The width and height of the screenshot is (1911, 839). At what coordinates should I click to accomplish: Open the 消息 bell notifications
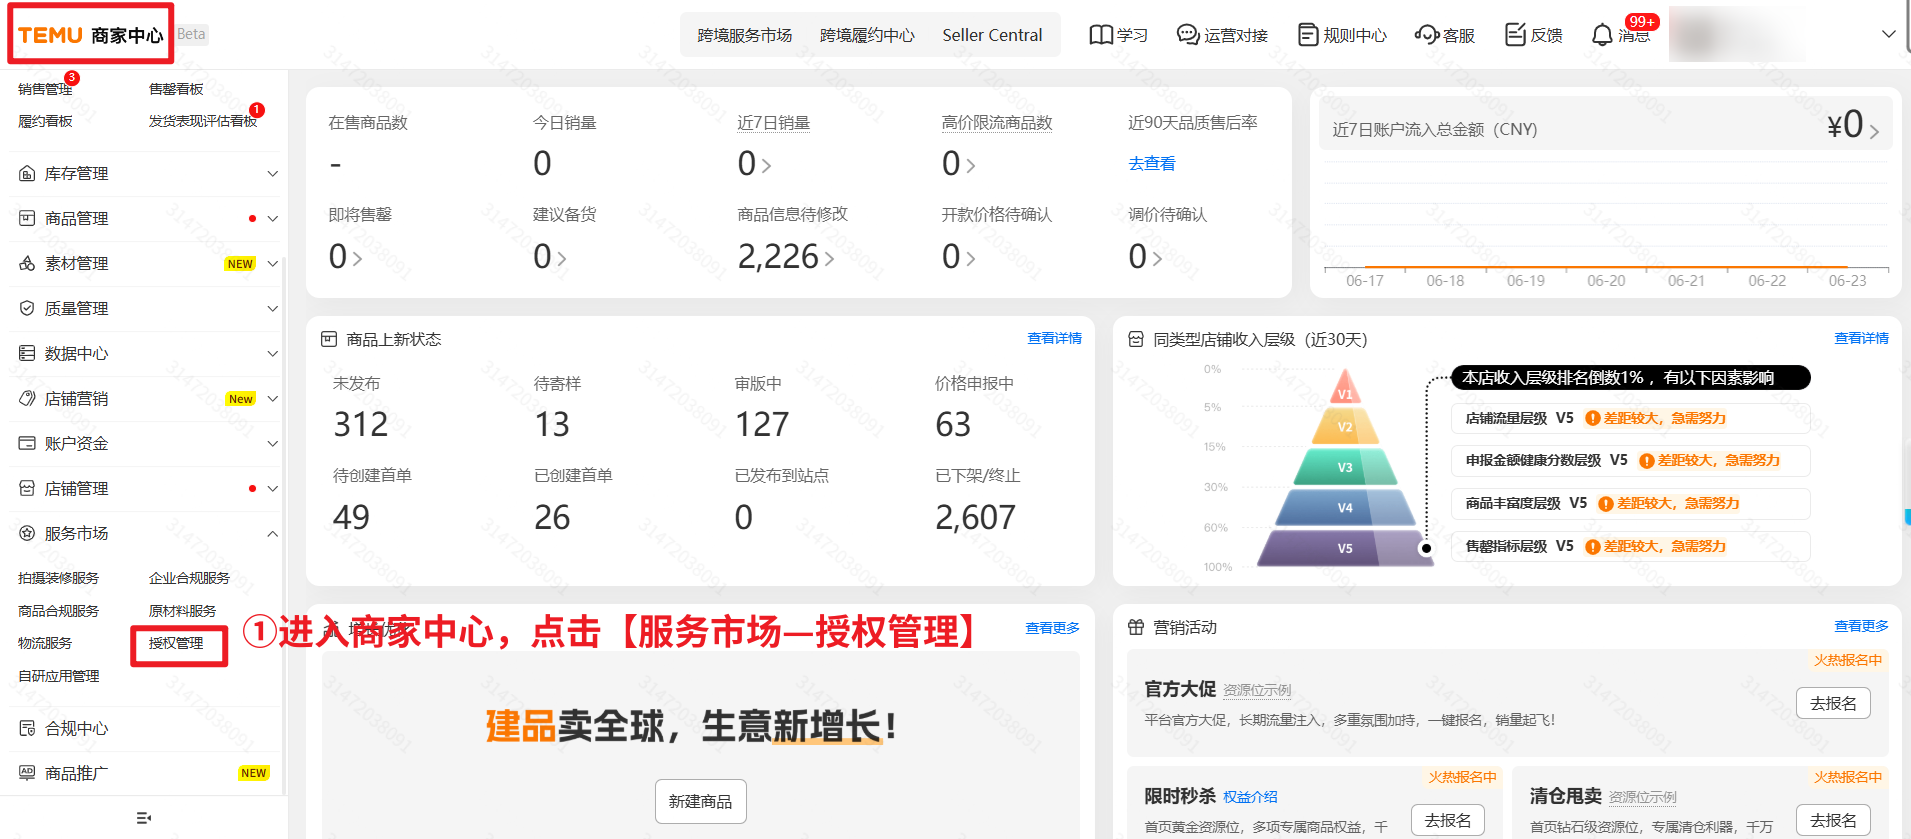[x=1602, y=35]
